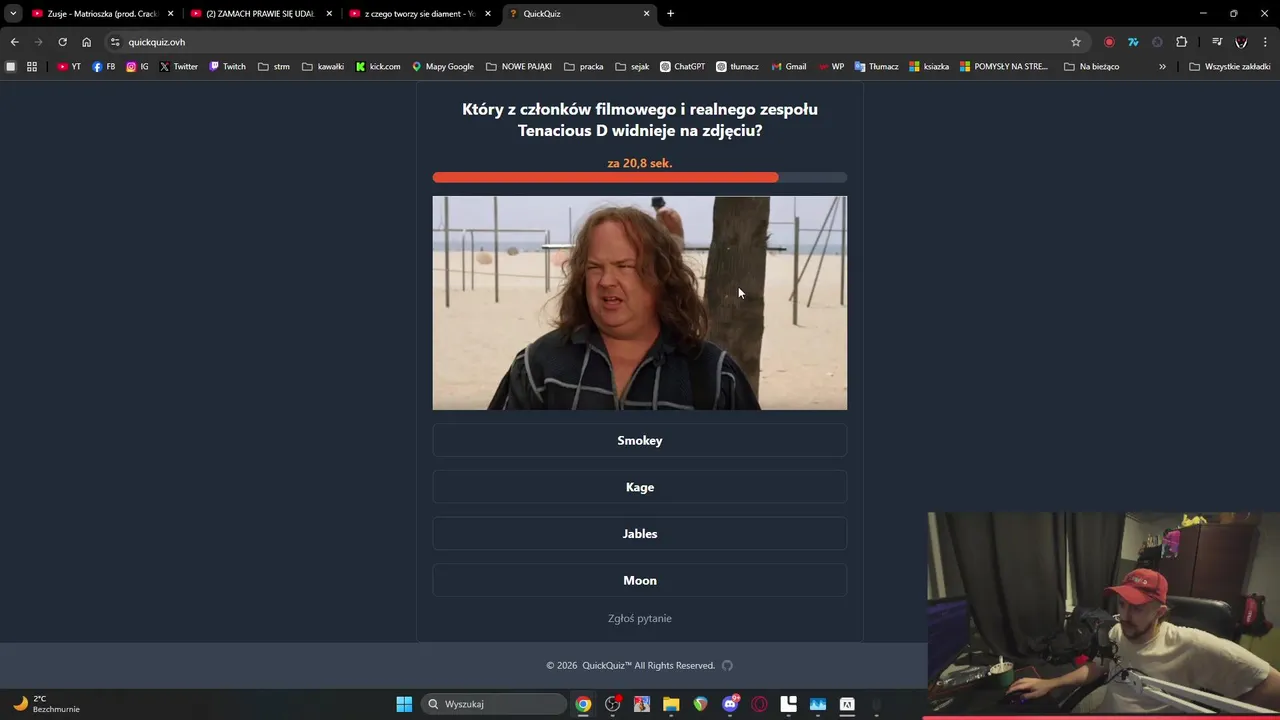
Task: Choose the answer Kage
Action: point(639,487)
